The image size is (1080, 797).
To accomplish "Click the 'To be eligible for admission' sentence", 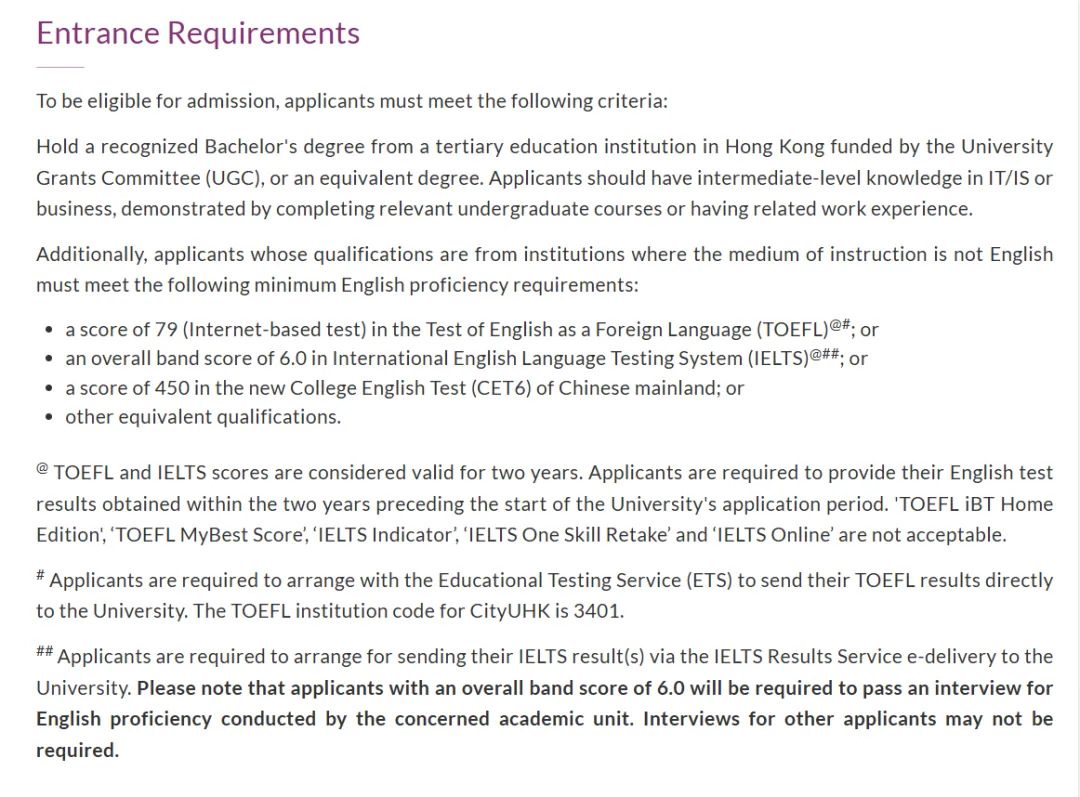I will (x=351, y=101).
